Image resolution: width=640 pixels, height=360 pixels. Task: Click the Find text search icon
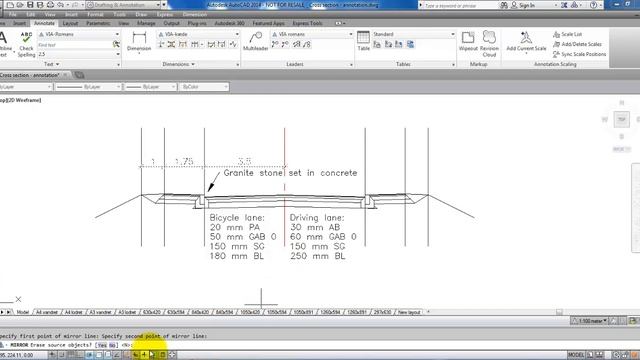(116, 44)
